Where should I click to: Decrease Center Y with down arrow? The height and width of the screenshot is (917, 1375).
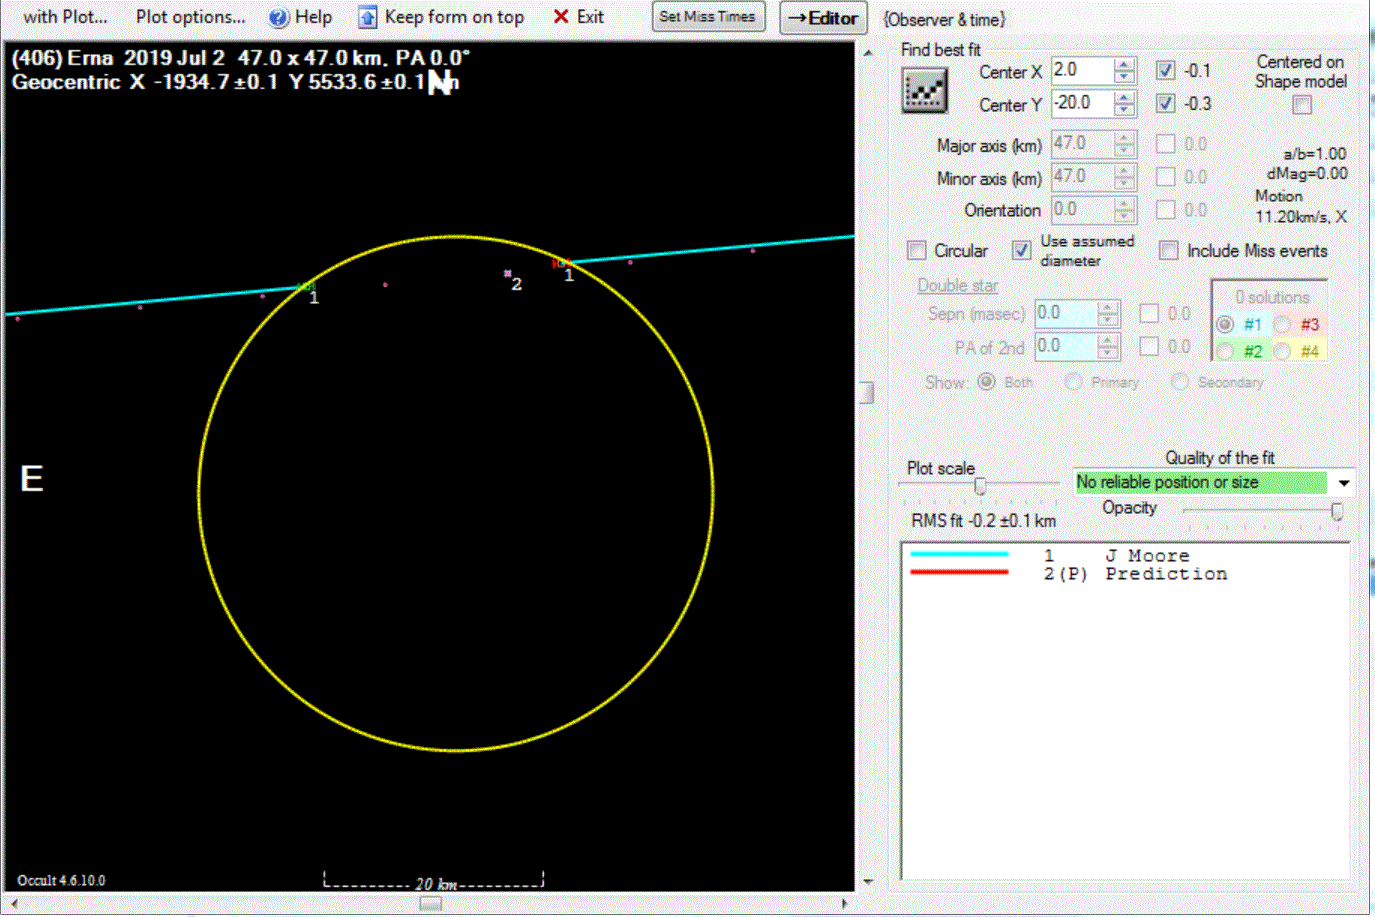(x=1125, y=109)
